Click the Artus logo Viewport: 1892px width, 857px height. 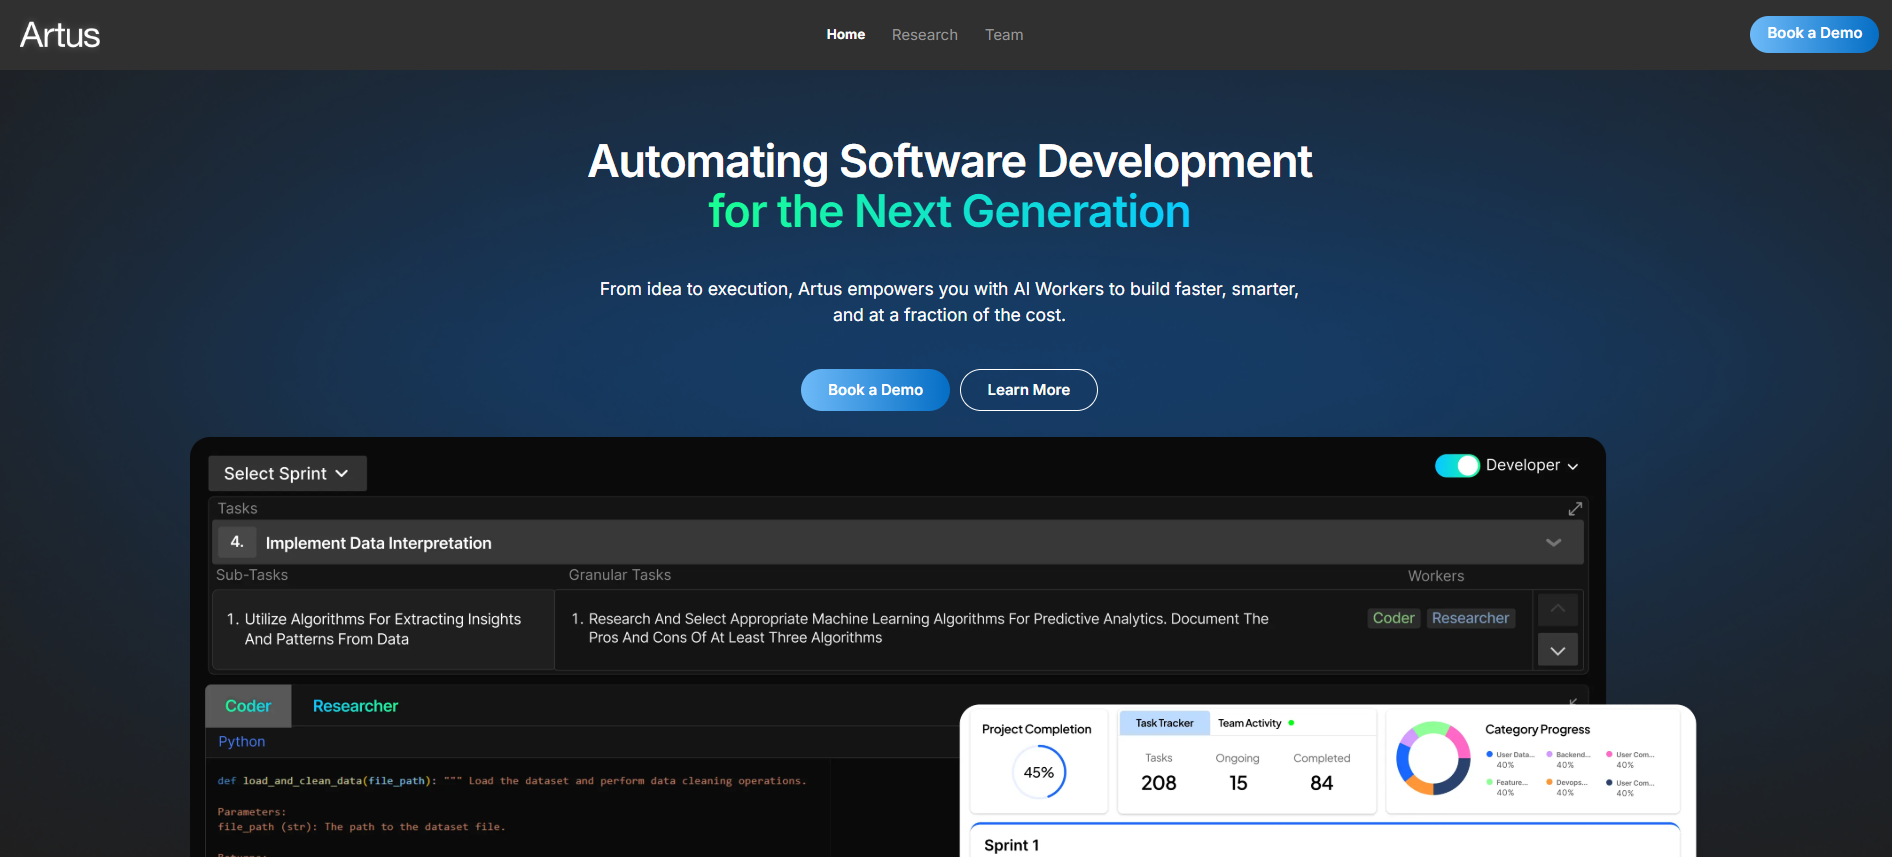pyautogui.click(x=60, y=35)
